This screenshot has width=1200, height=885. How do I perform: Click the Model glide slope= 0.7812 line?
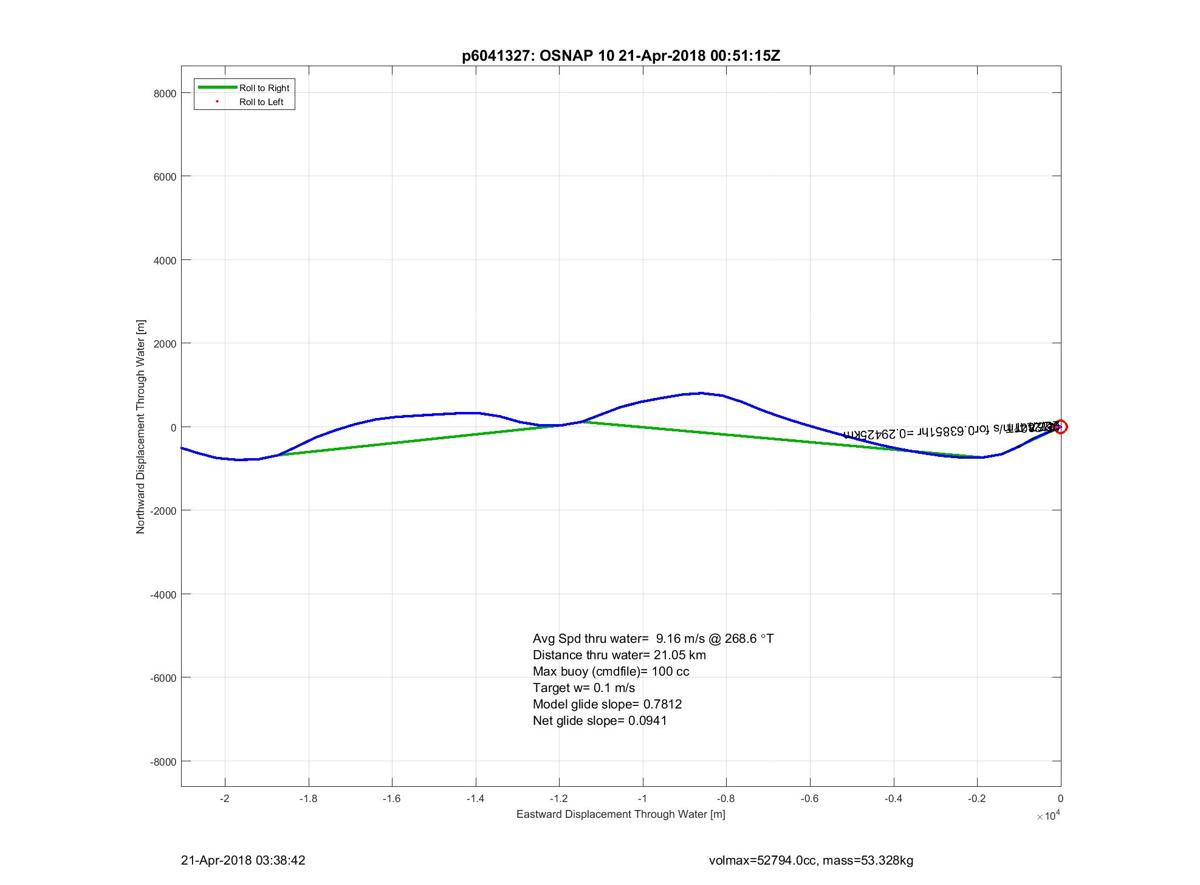pyautogui.click(x=607, y=704)
